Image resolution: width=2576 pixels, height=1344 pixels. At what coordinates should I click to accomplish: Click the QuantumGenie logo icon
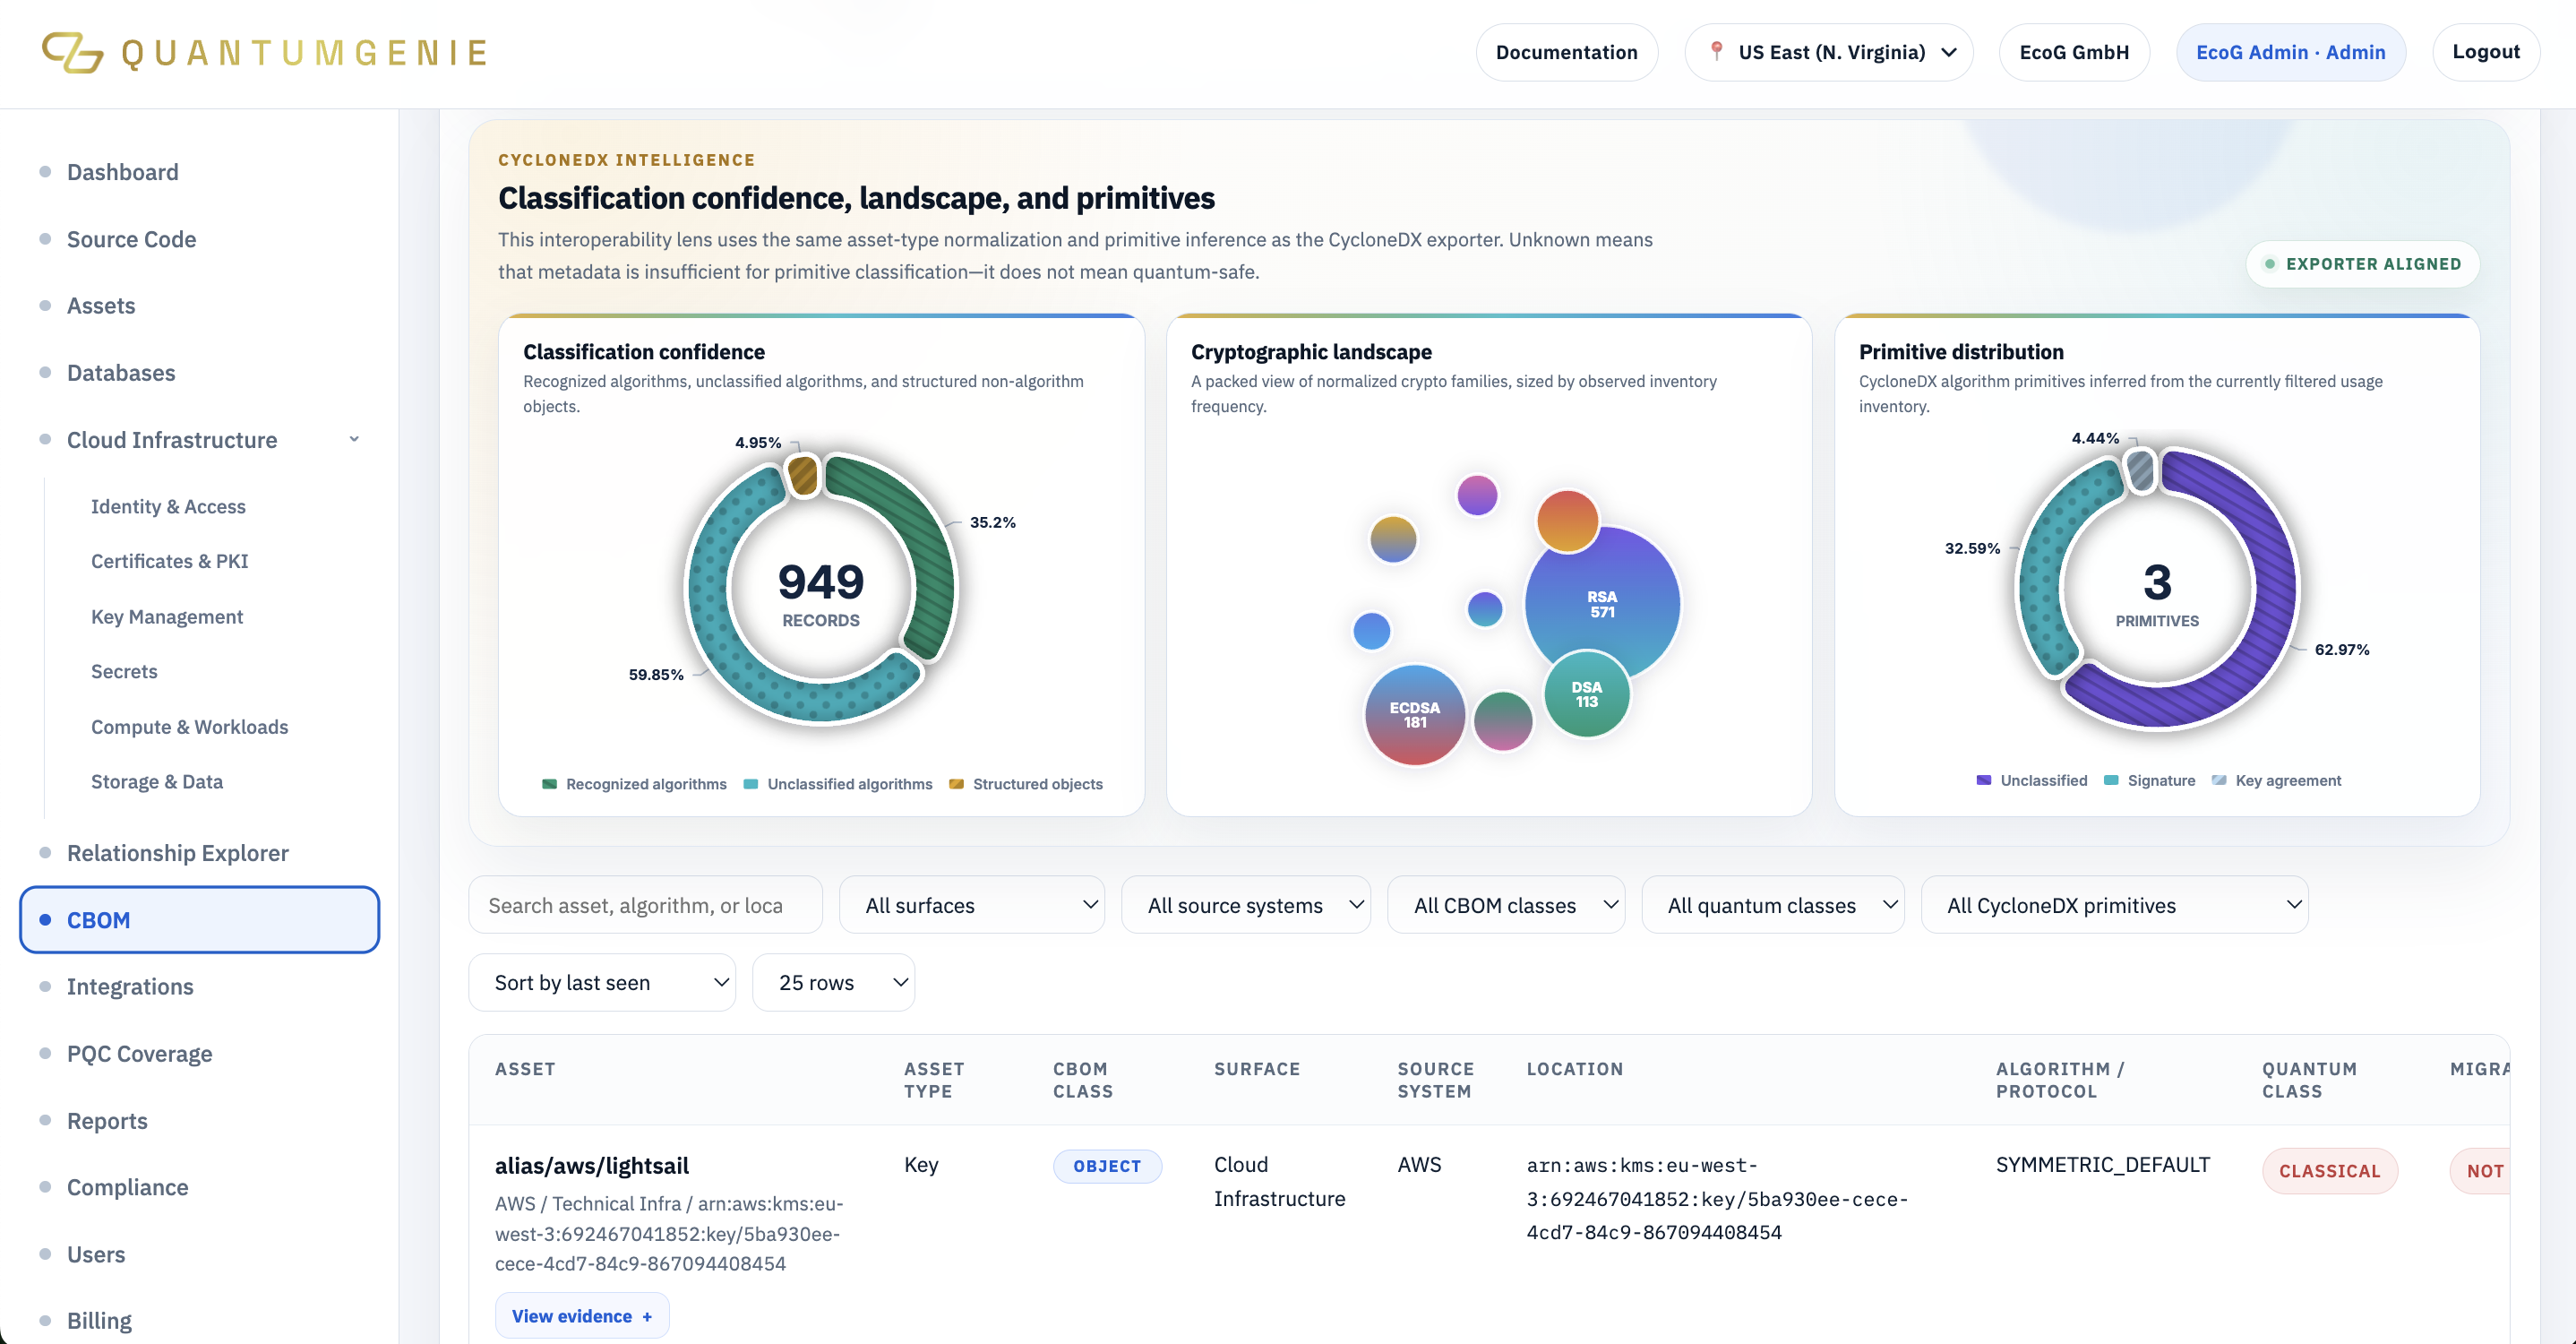pos(72,52)
